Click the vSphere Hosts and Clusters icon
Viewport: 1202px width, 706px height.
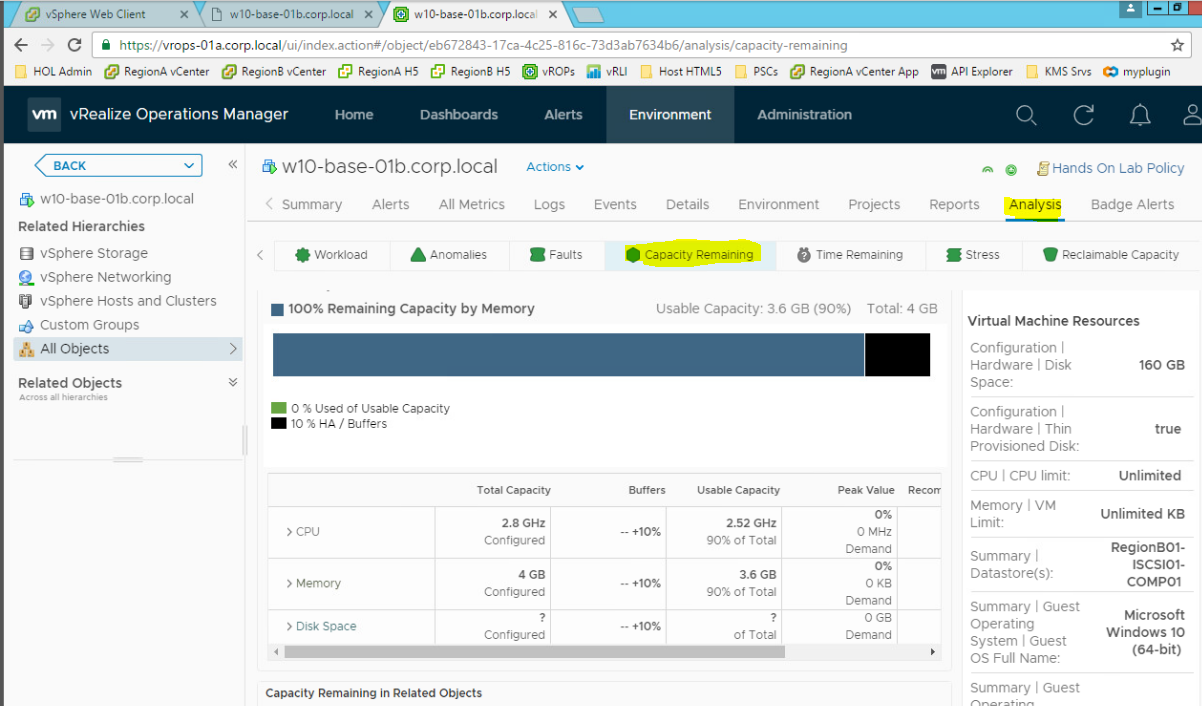(x=27, y=301)
